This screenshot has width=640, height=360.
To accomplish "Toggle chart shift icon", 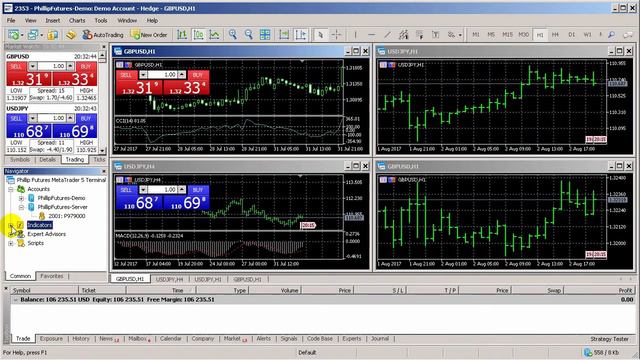I will click(x=300, y=35).
